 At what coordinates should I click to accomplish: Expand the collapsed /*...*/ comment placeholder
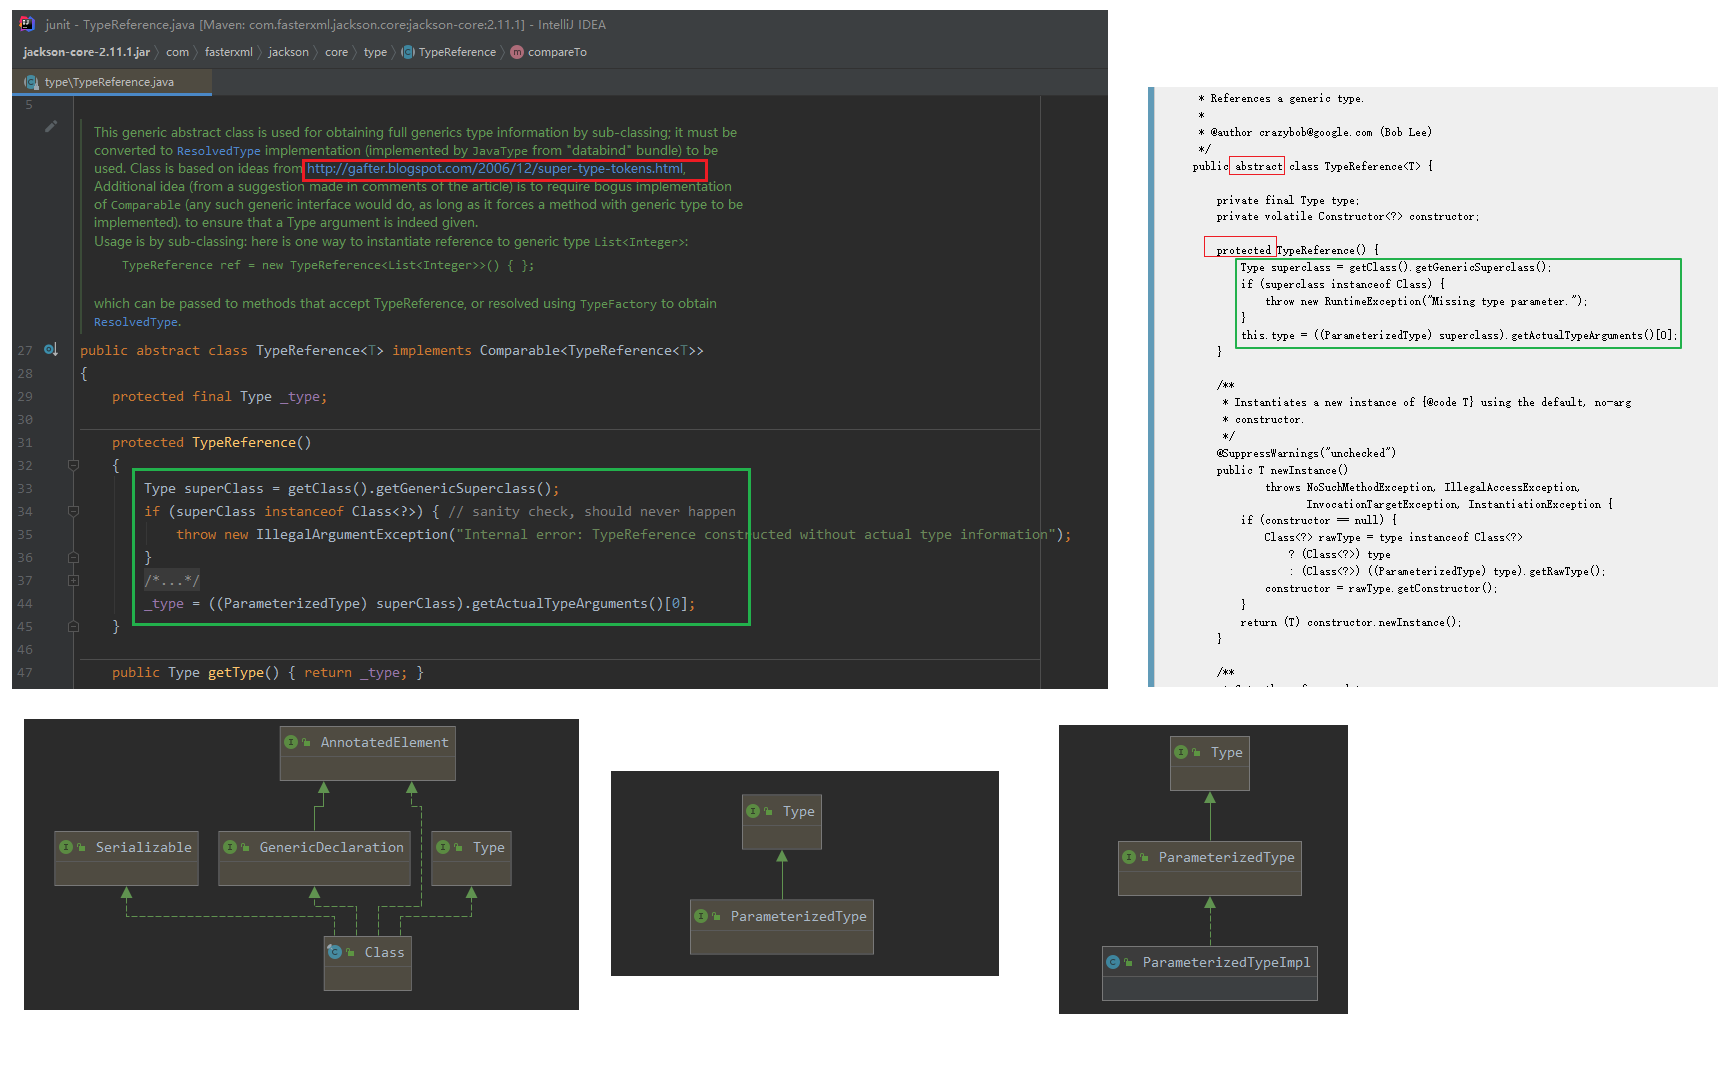[172, 580]
